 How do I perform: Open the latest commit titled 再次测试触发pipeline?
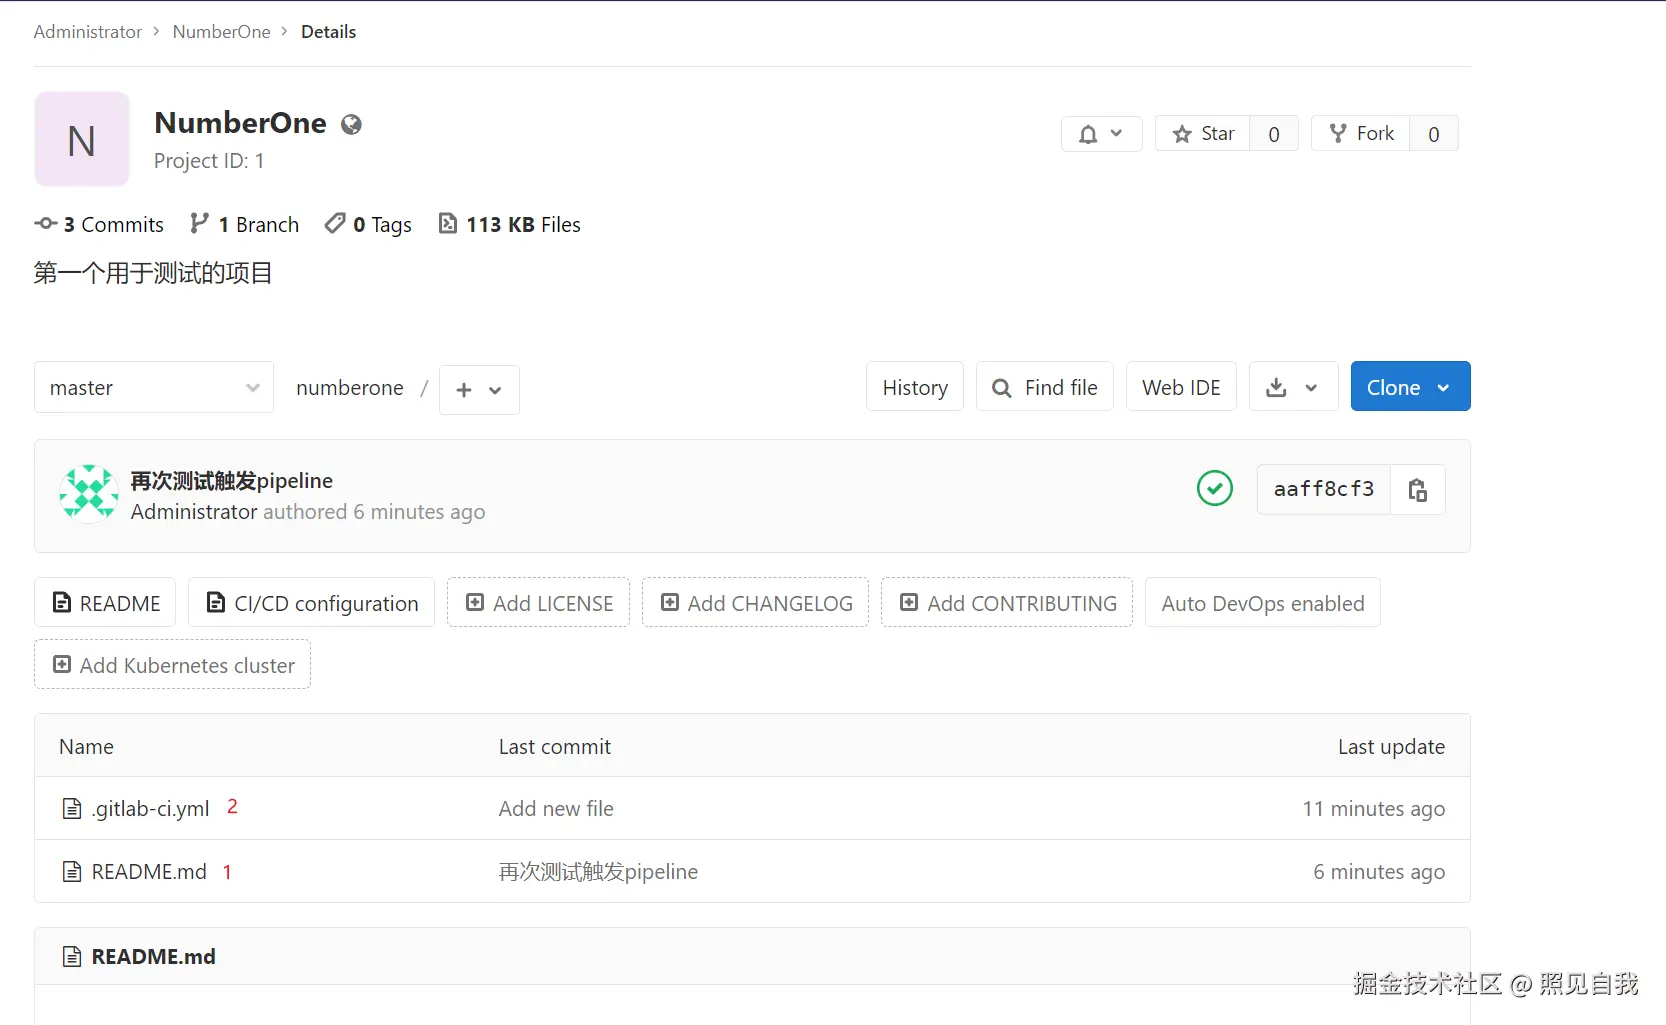pyautogui.click(x=232, y=481)
